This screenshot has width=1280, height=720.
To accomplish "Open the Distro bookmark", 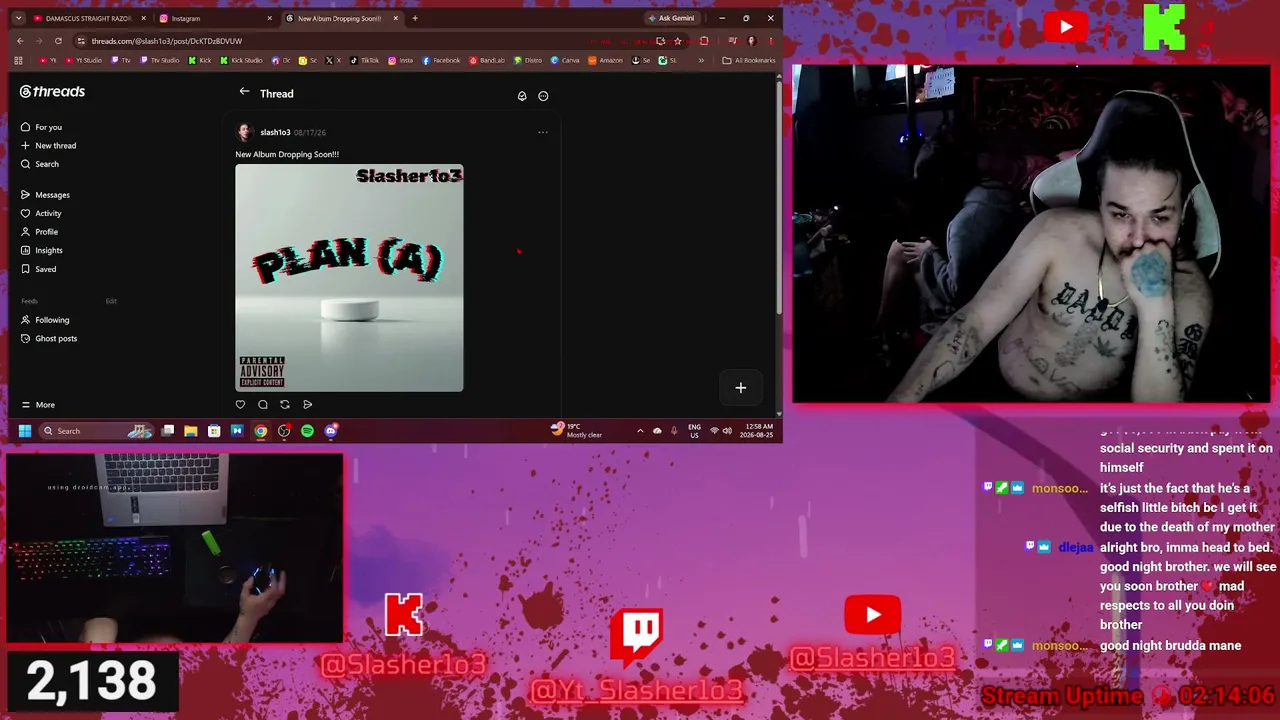I will pyautogui.click(x=530, y=60).
